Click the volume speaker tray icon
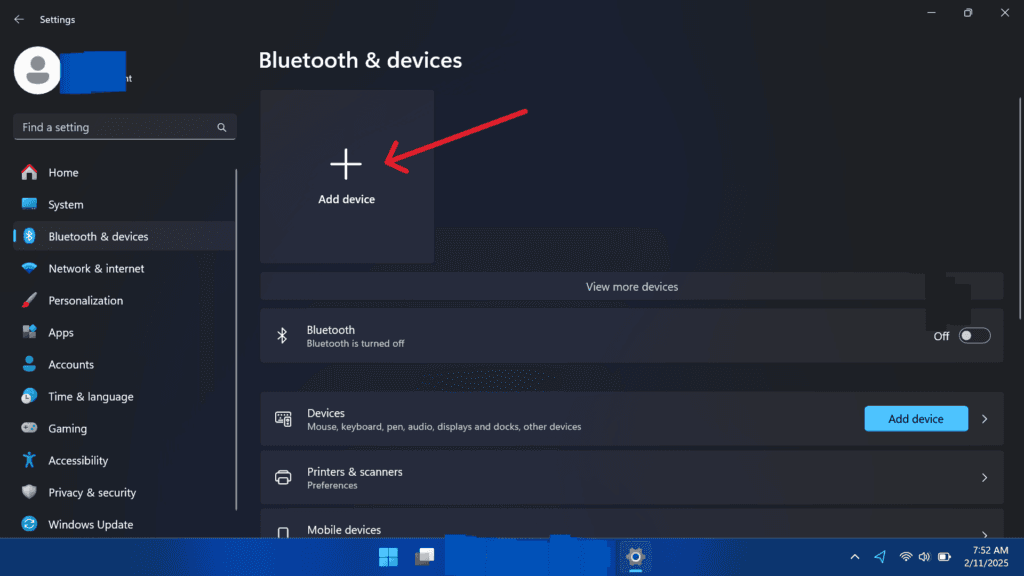Viewport: 1024px width, 576px height. [x=924, y=557]
